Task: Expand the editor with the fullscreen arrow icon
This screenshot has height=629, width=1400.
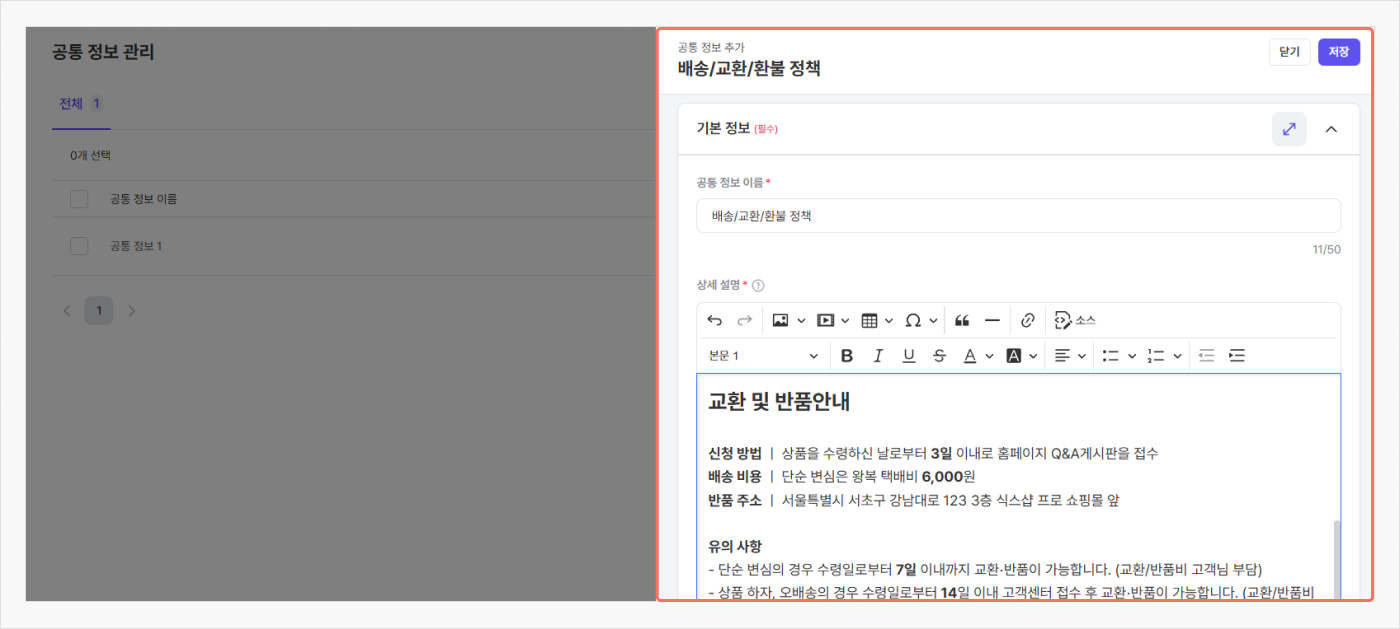Action: 1289,129
